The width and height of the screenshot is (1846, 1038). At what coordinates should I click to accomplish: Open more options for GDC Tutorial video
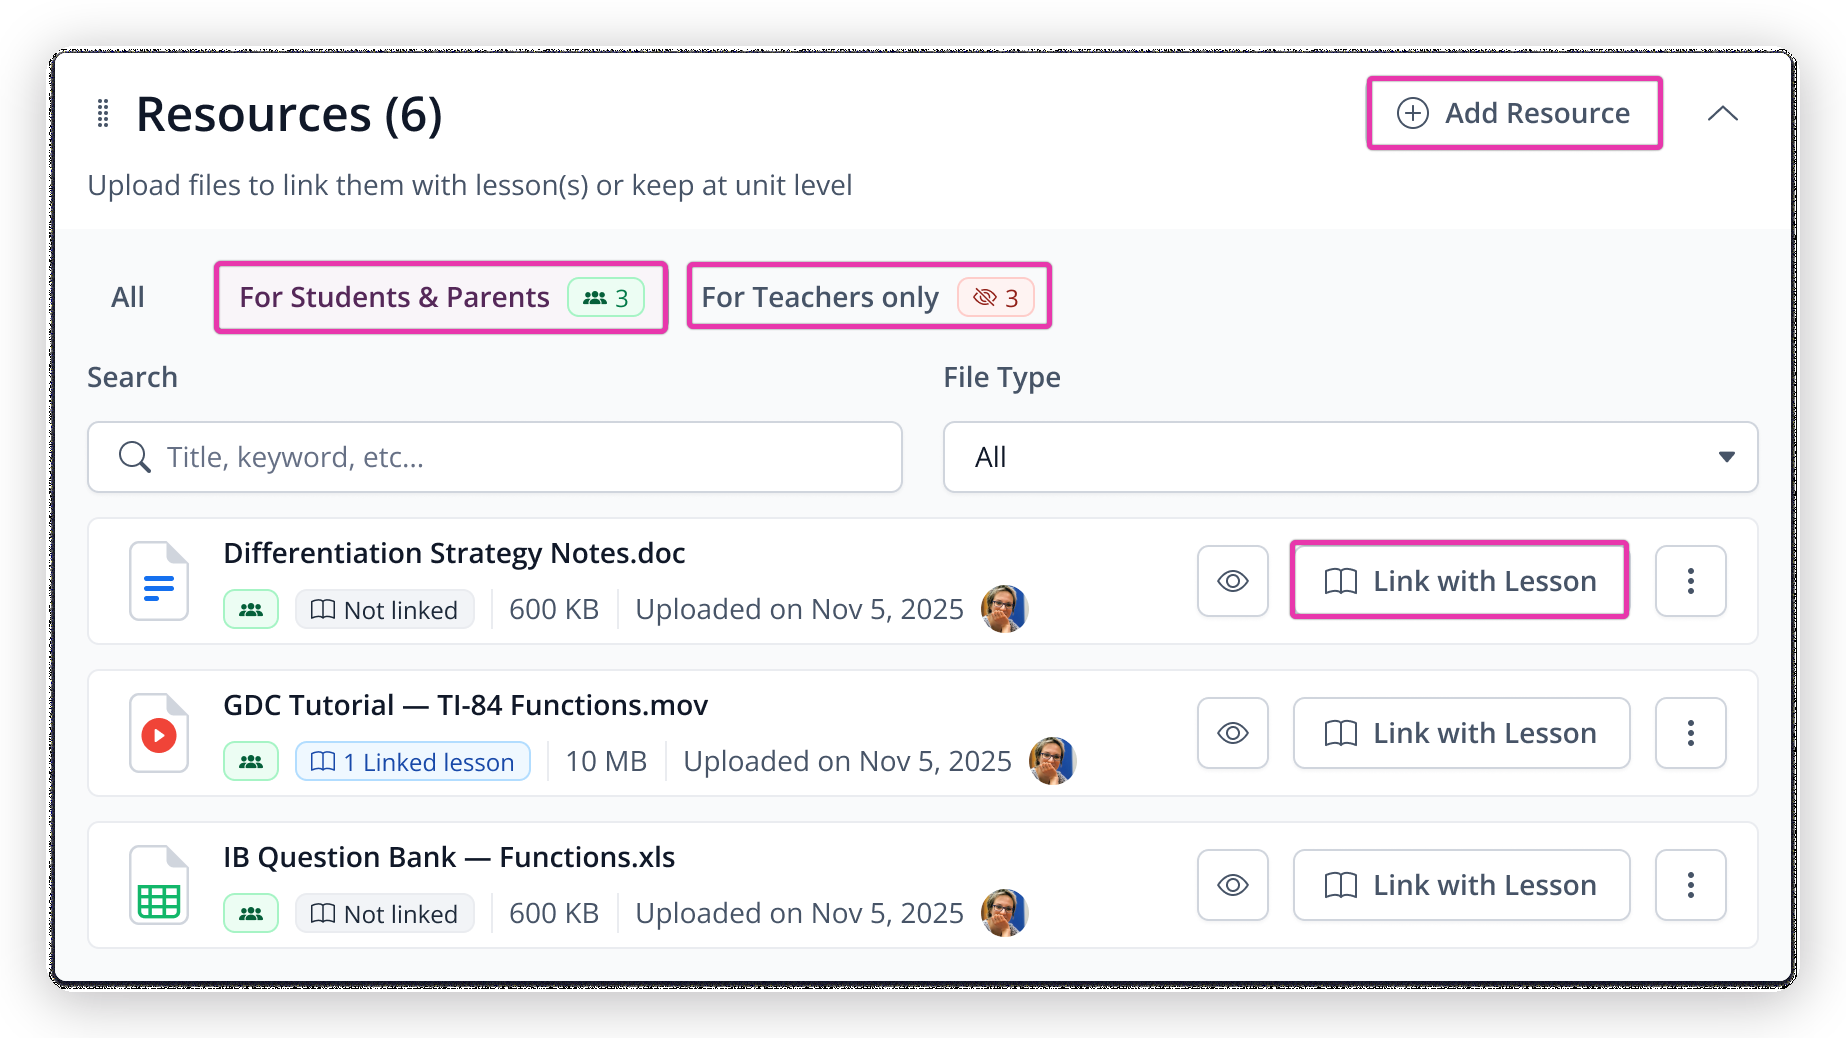(1690, 733)
